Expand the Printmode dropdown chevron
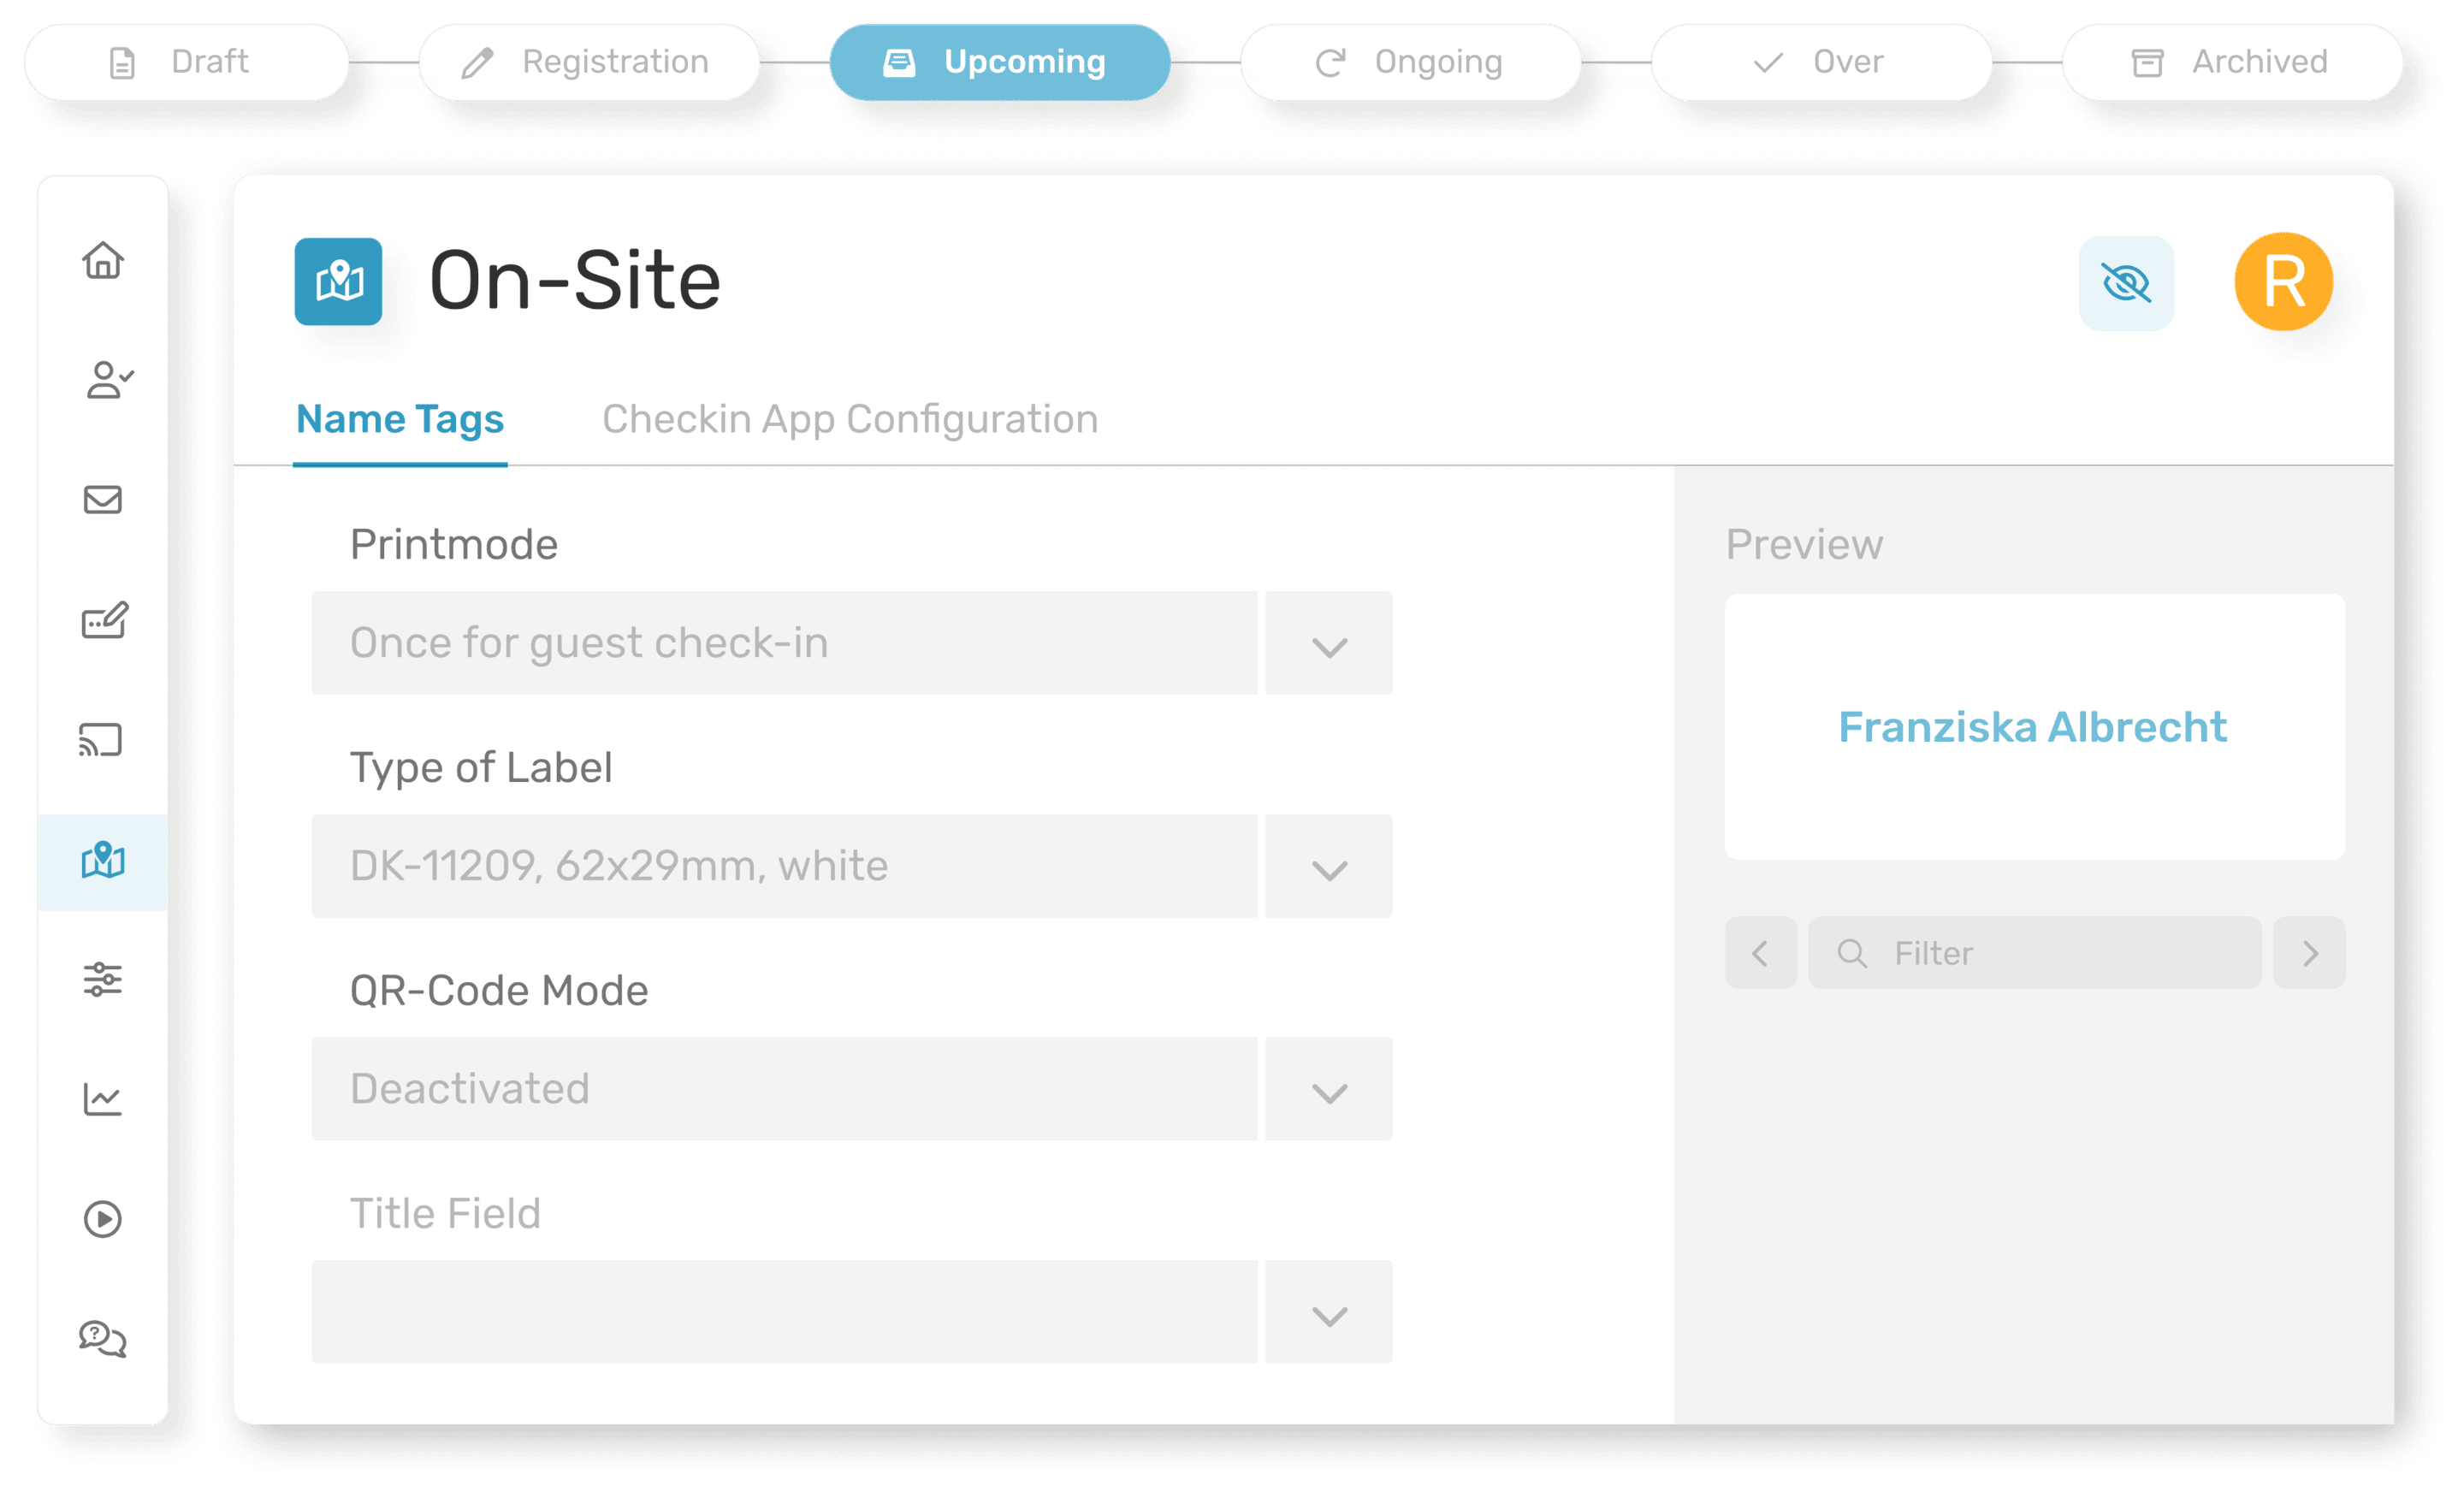2464x1486 pixels. pos(1328,645)
